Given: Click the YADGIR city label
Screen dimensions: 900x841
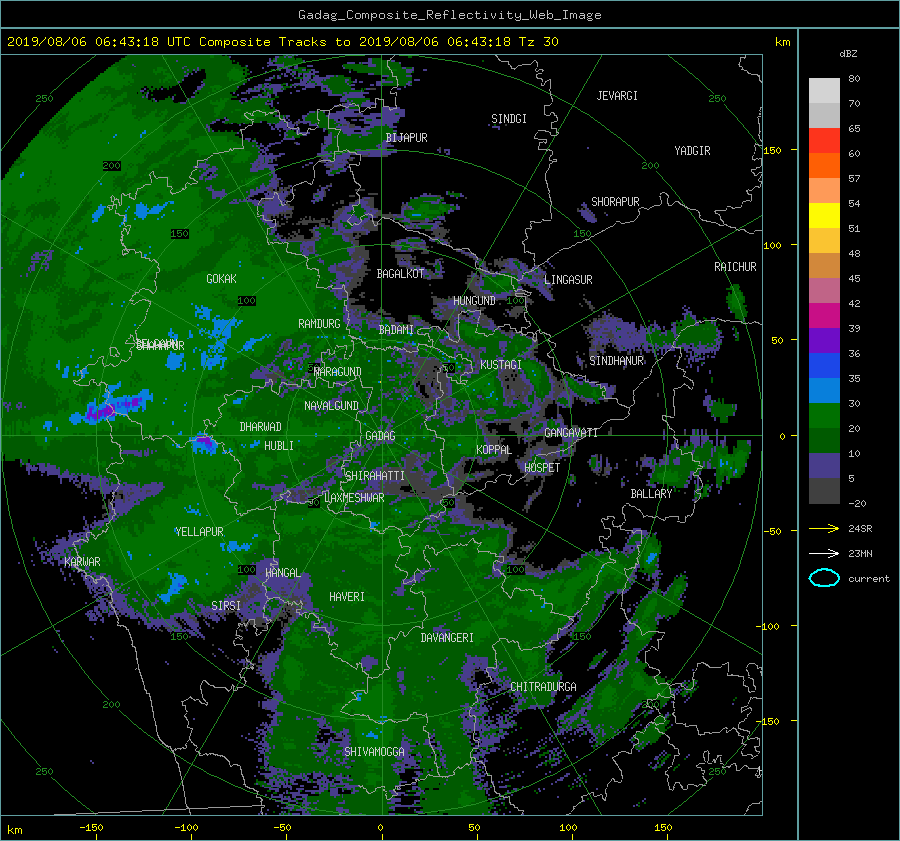Looking at the screenshot, I should pyautogui.click(x=692, y=151).
